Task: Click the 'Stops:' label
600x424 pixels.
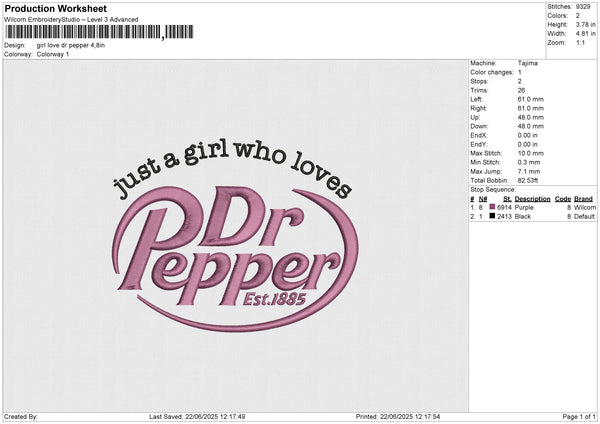Action: click(x=479, y=82)
